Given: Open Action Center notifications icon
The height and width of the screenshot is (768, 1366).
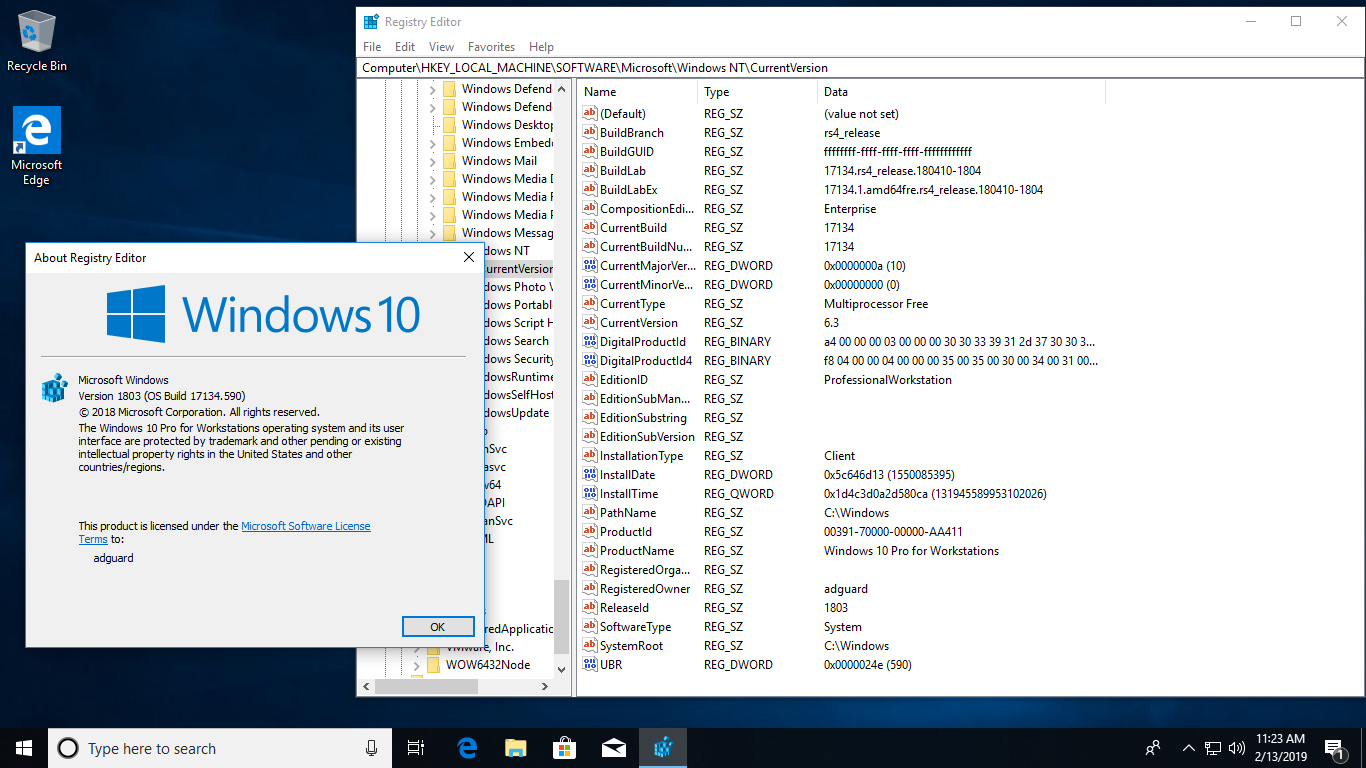Looking at the screenshot, I should pyautogui.click(x=1333, y=748).
